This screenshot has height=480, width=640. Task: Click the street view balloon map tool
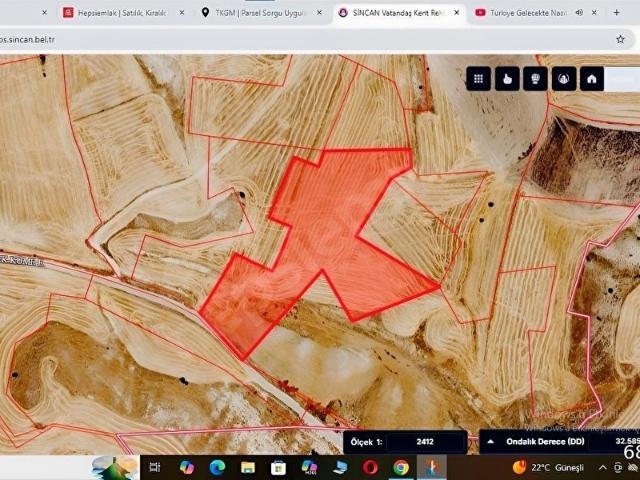click(x=535, y=79)
